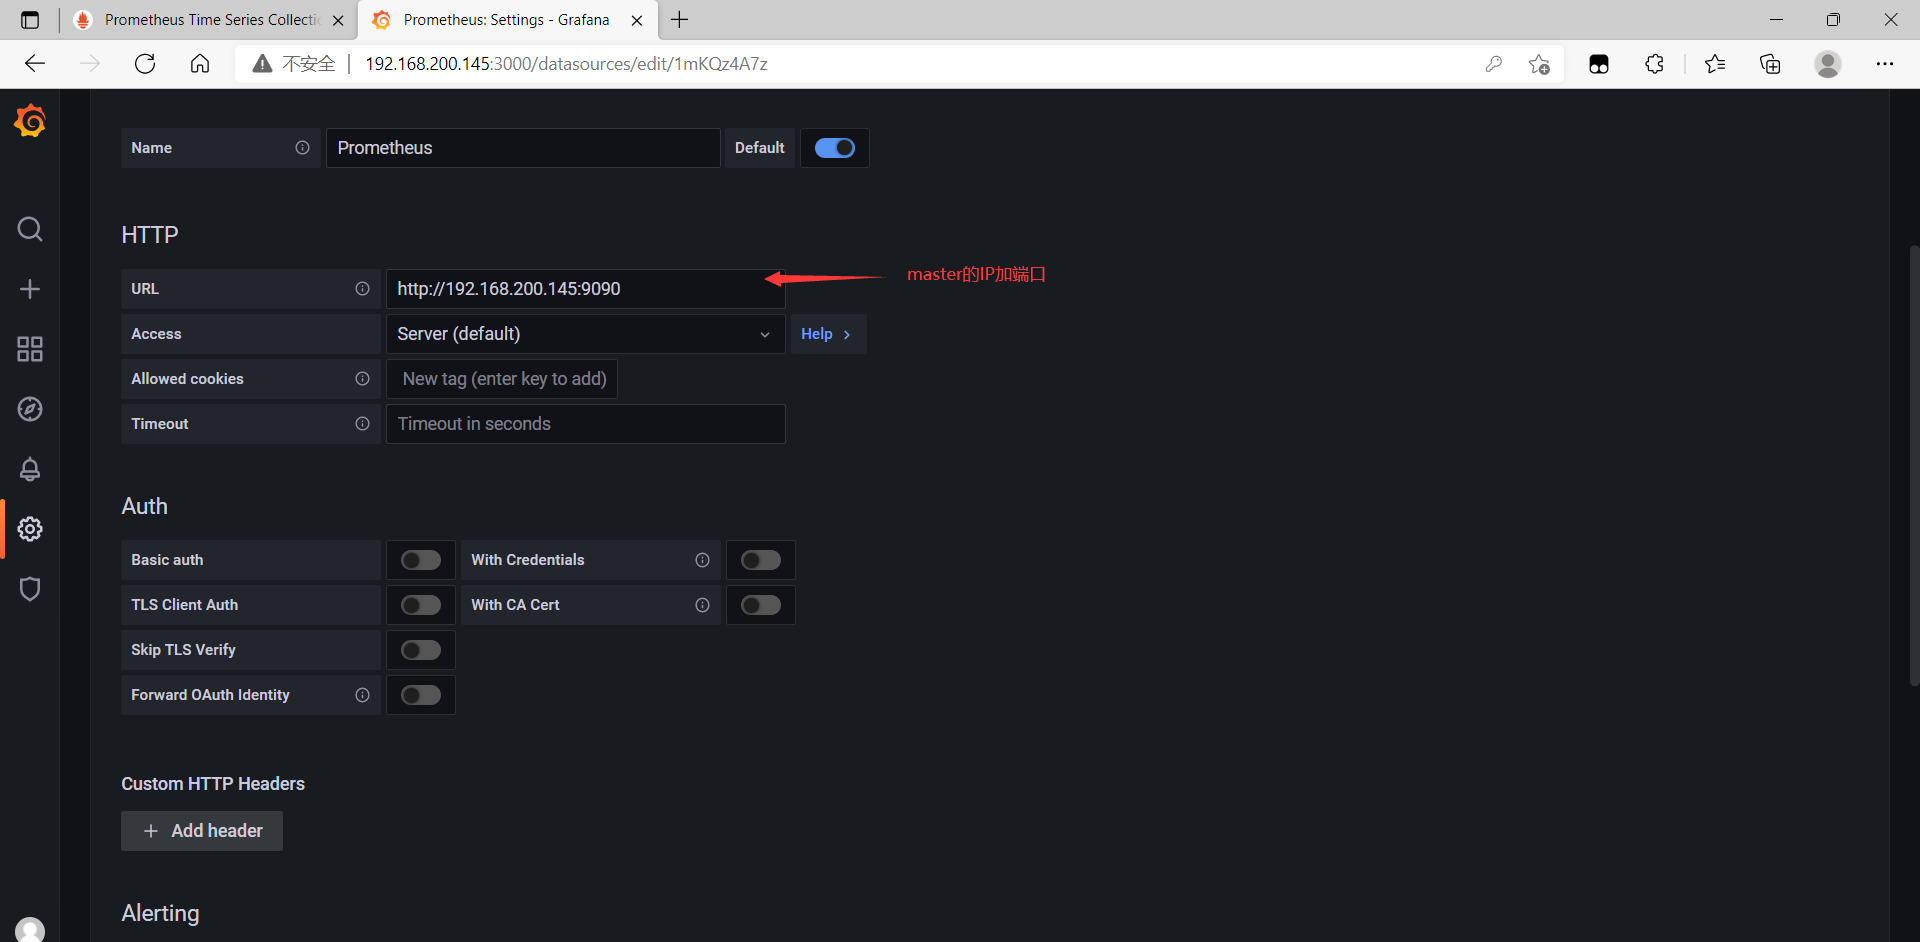Click the info icon beside Forward OAuth Identity

(x=362, y=695)
